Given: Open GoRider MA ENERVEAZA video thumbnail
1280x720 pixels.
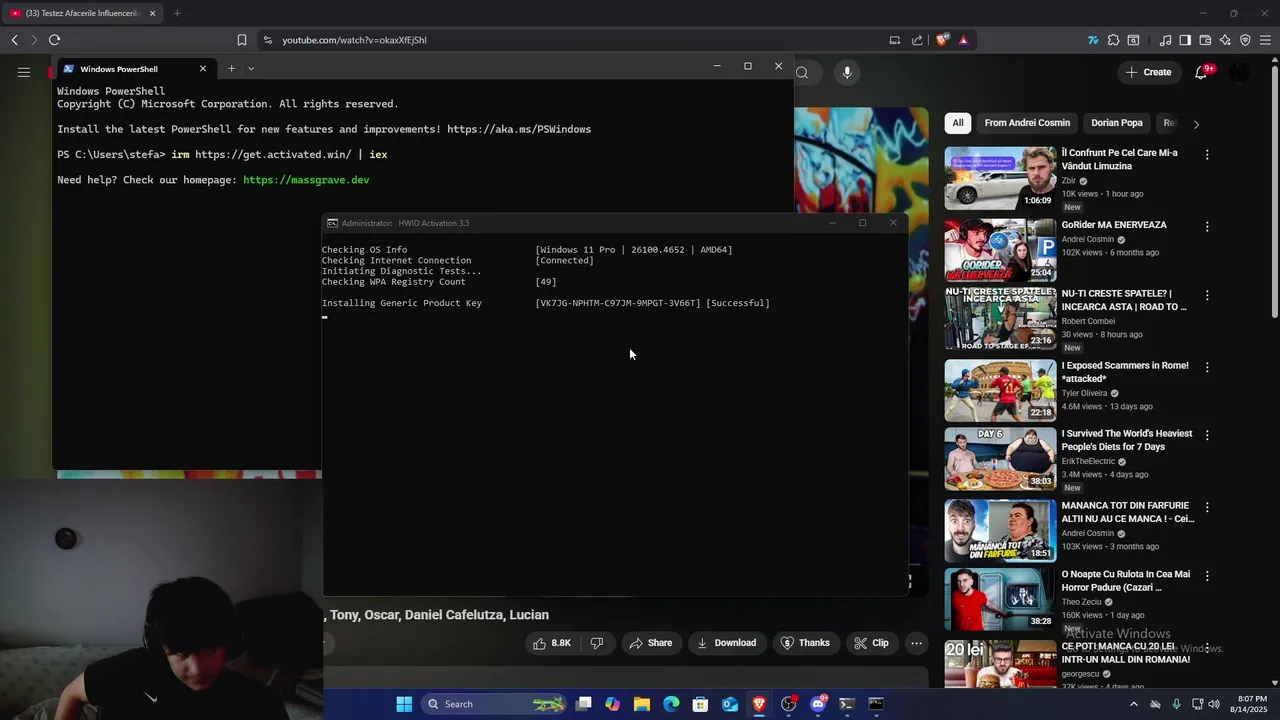Looking at the screenshot, I should (1000, 250).
